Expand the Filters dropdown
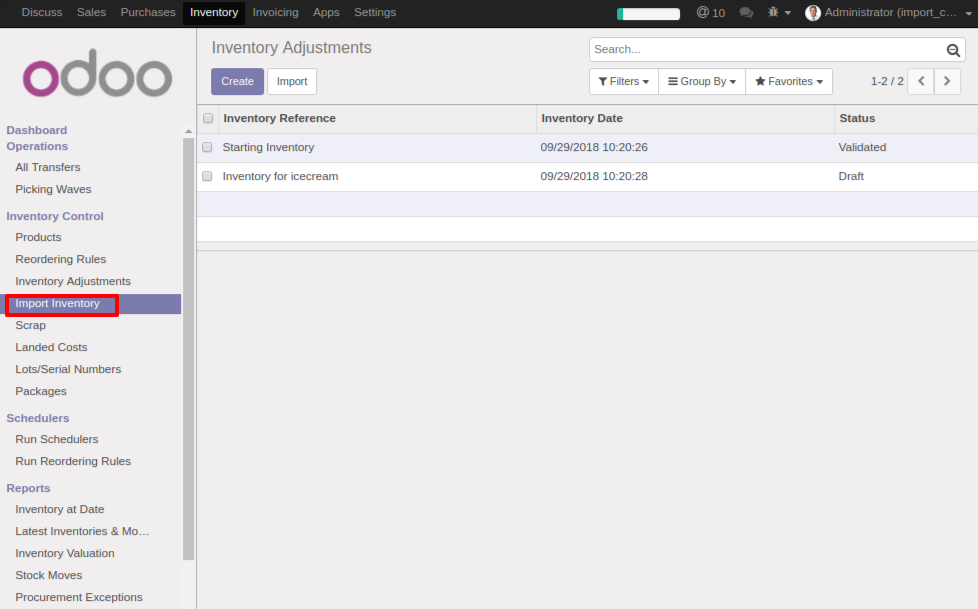Image resolution: width=978 pixels, height=609 pixels. pyautogui.click(x=624, y=81)
